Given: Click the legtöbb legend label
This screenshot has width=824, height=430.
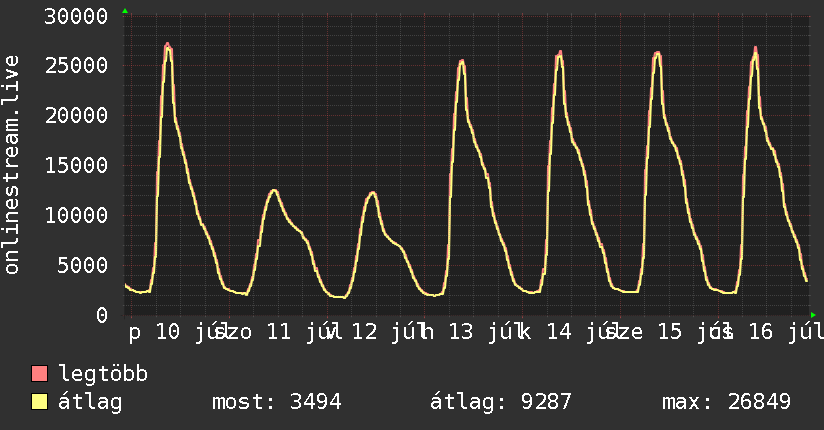Looking at the screenshot, I should [x=103, y=374].
